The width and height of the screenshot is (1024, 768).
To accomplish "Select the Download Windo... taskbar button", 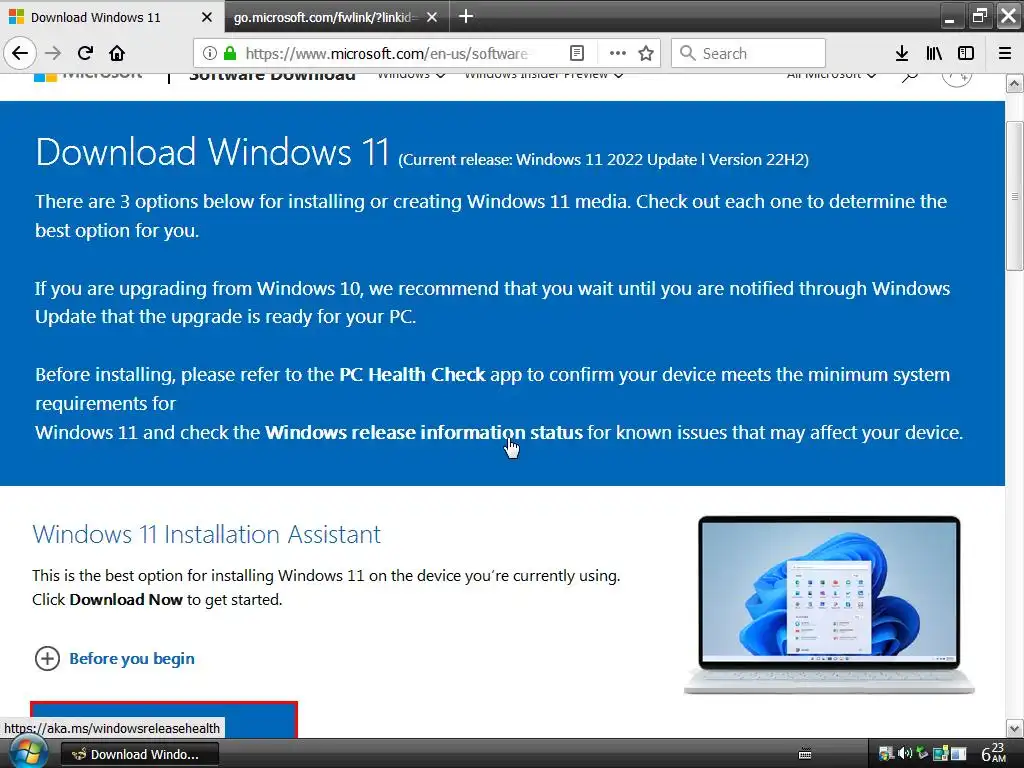I will (140, 754).
